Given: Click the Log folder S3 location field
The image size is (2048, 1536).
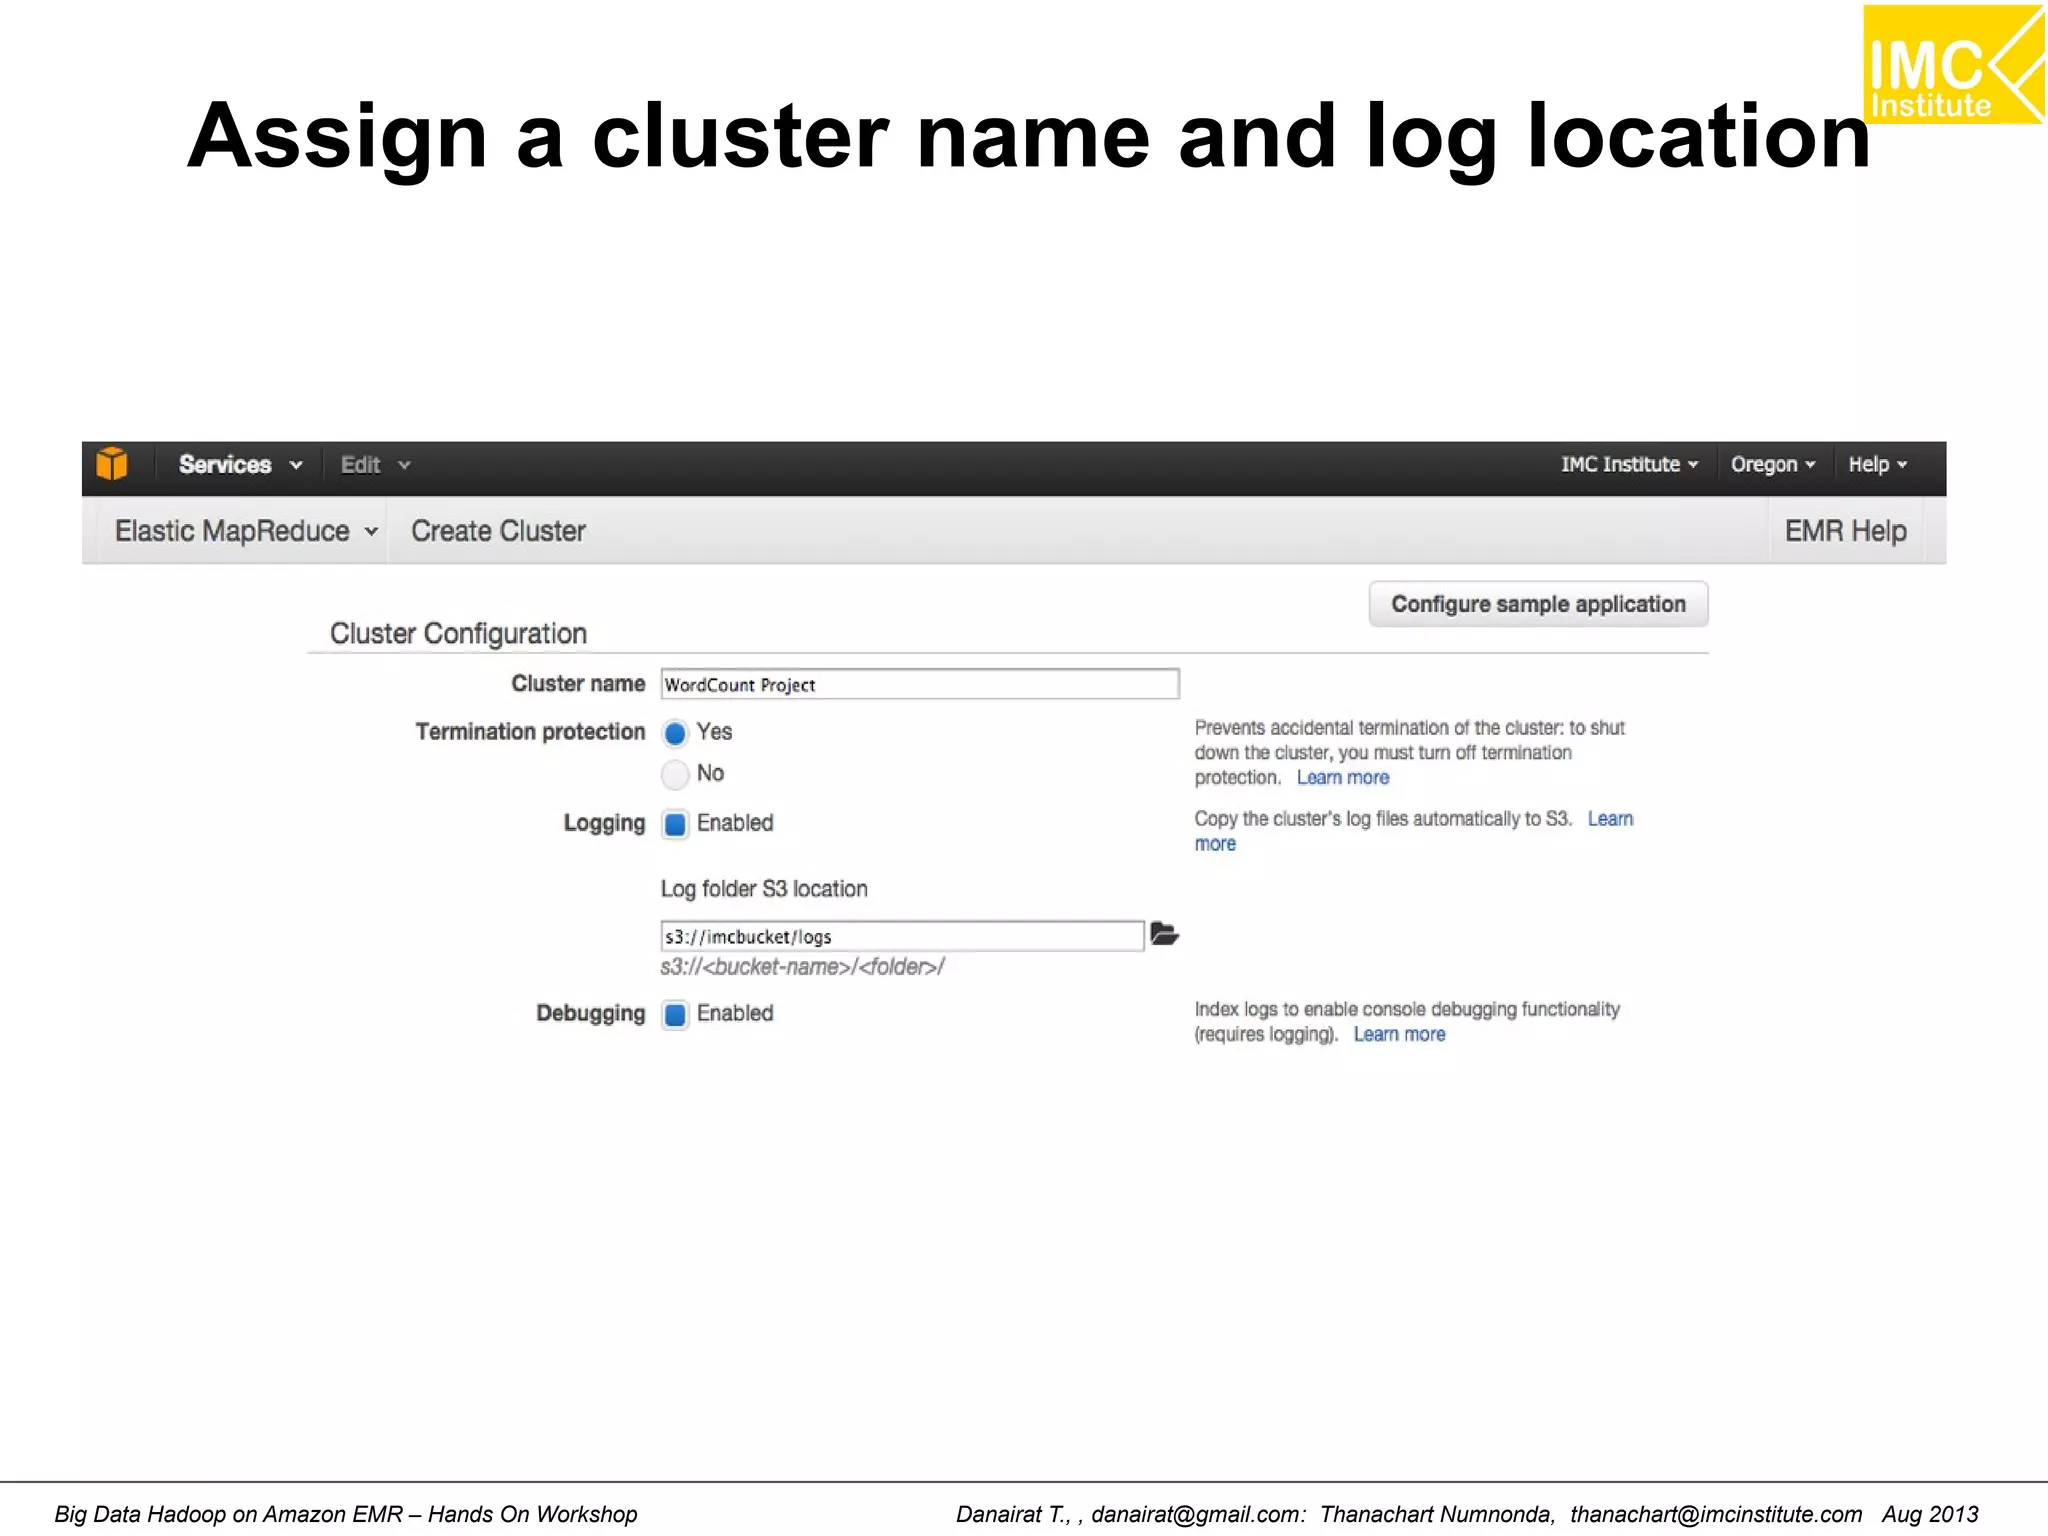Looking at the screenshot, I should (x=902, y=936).
